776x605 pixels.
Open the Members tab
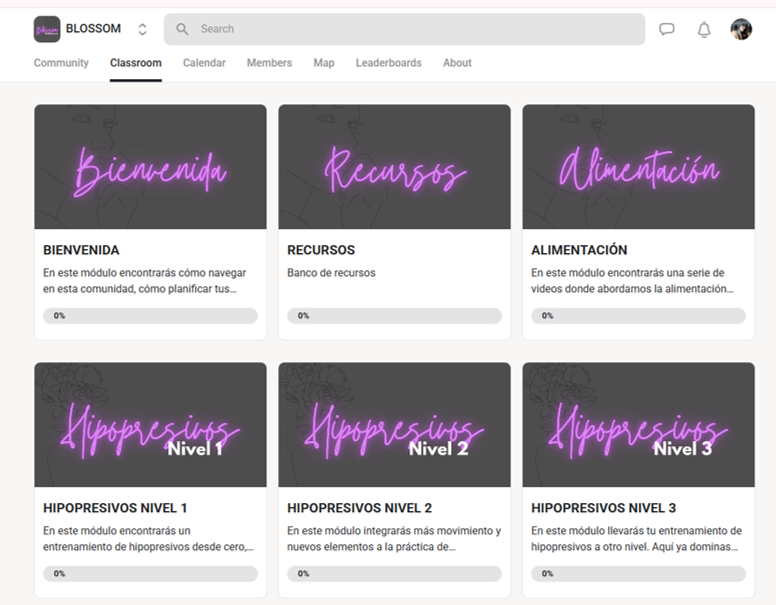click(269, 63)
